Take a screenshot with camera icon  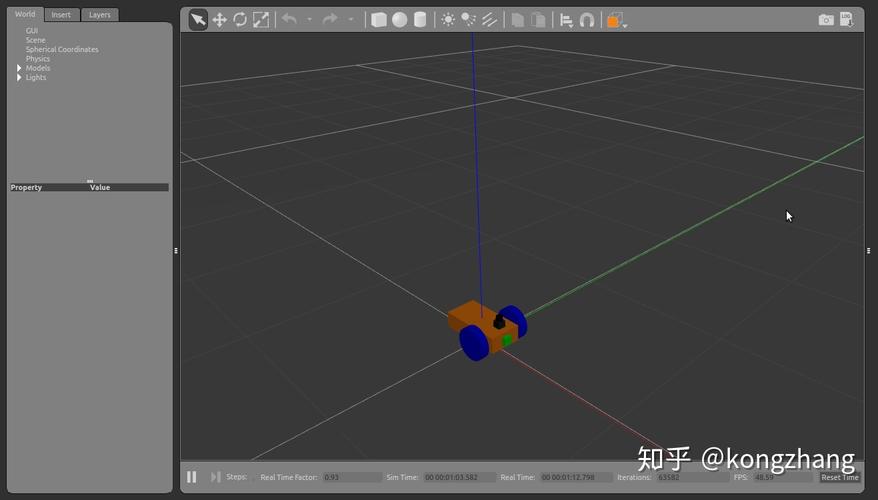(x=826, y=20)
